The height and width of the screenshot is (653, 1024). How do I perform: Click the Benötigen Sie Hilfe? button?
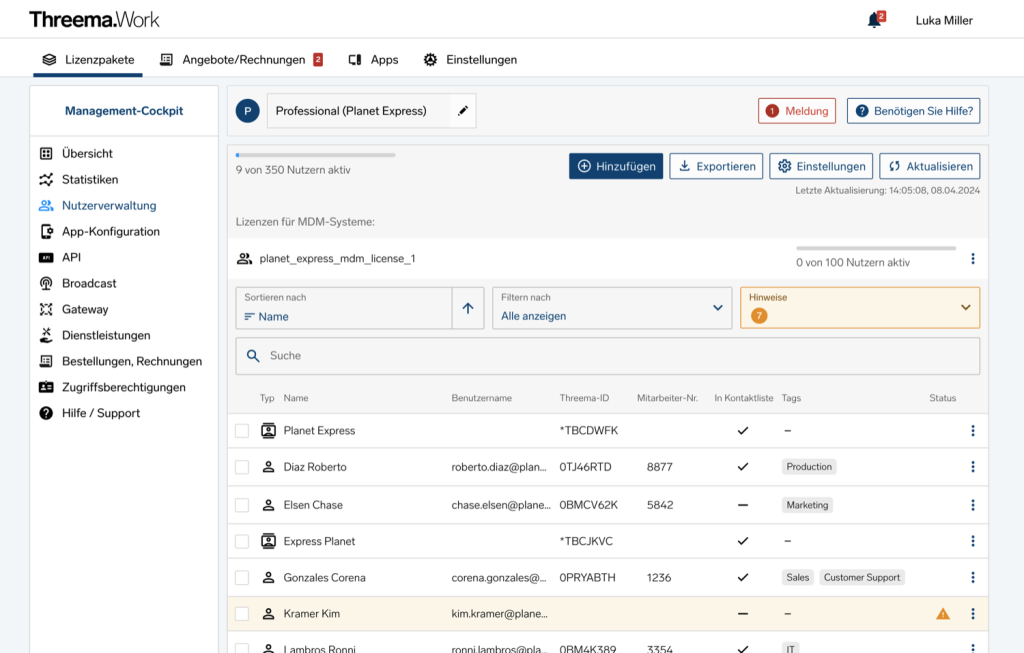(913, 111)
